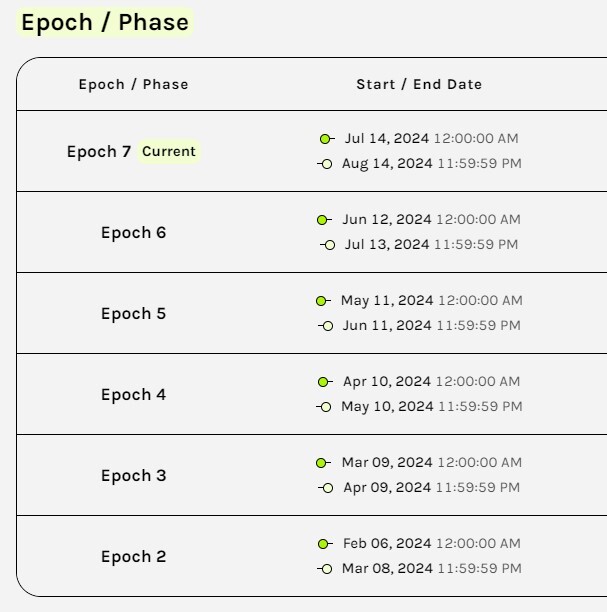Viewport: 607px width, 612px height.
Task: Click the Feb 06, 2024 start date text
Action: [x=387, y=543]
